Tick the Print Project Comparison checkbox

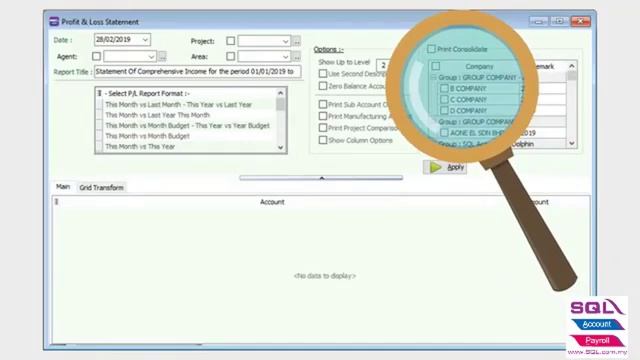coord(323,128)
